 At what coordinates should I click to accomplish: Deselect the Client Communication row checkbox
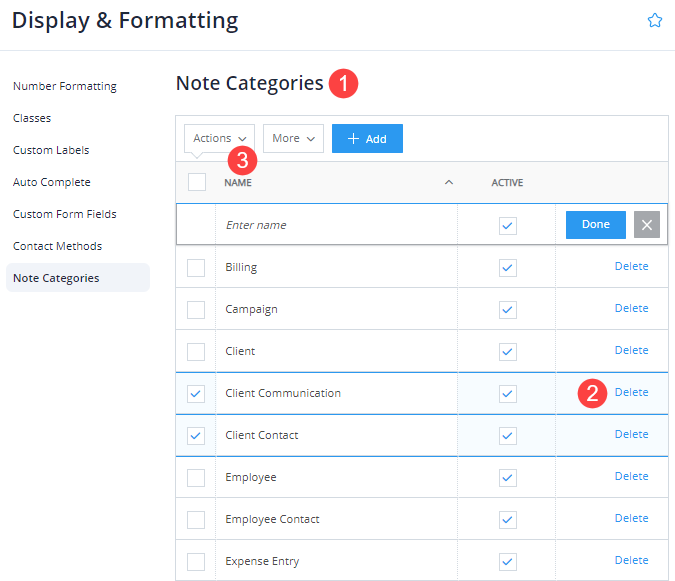[196, 394]
